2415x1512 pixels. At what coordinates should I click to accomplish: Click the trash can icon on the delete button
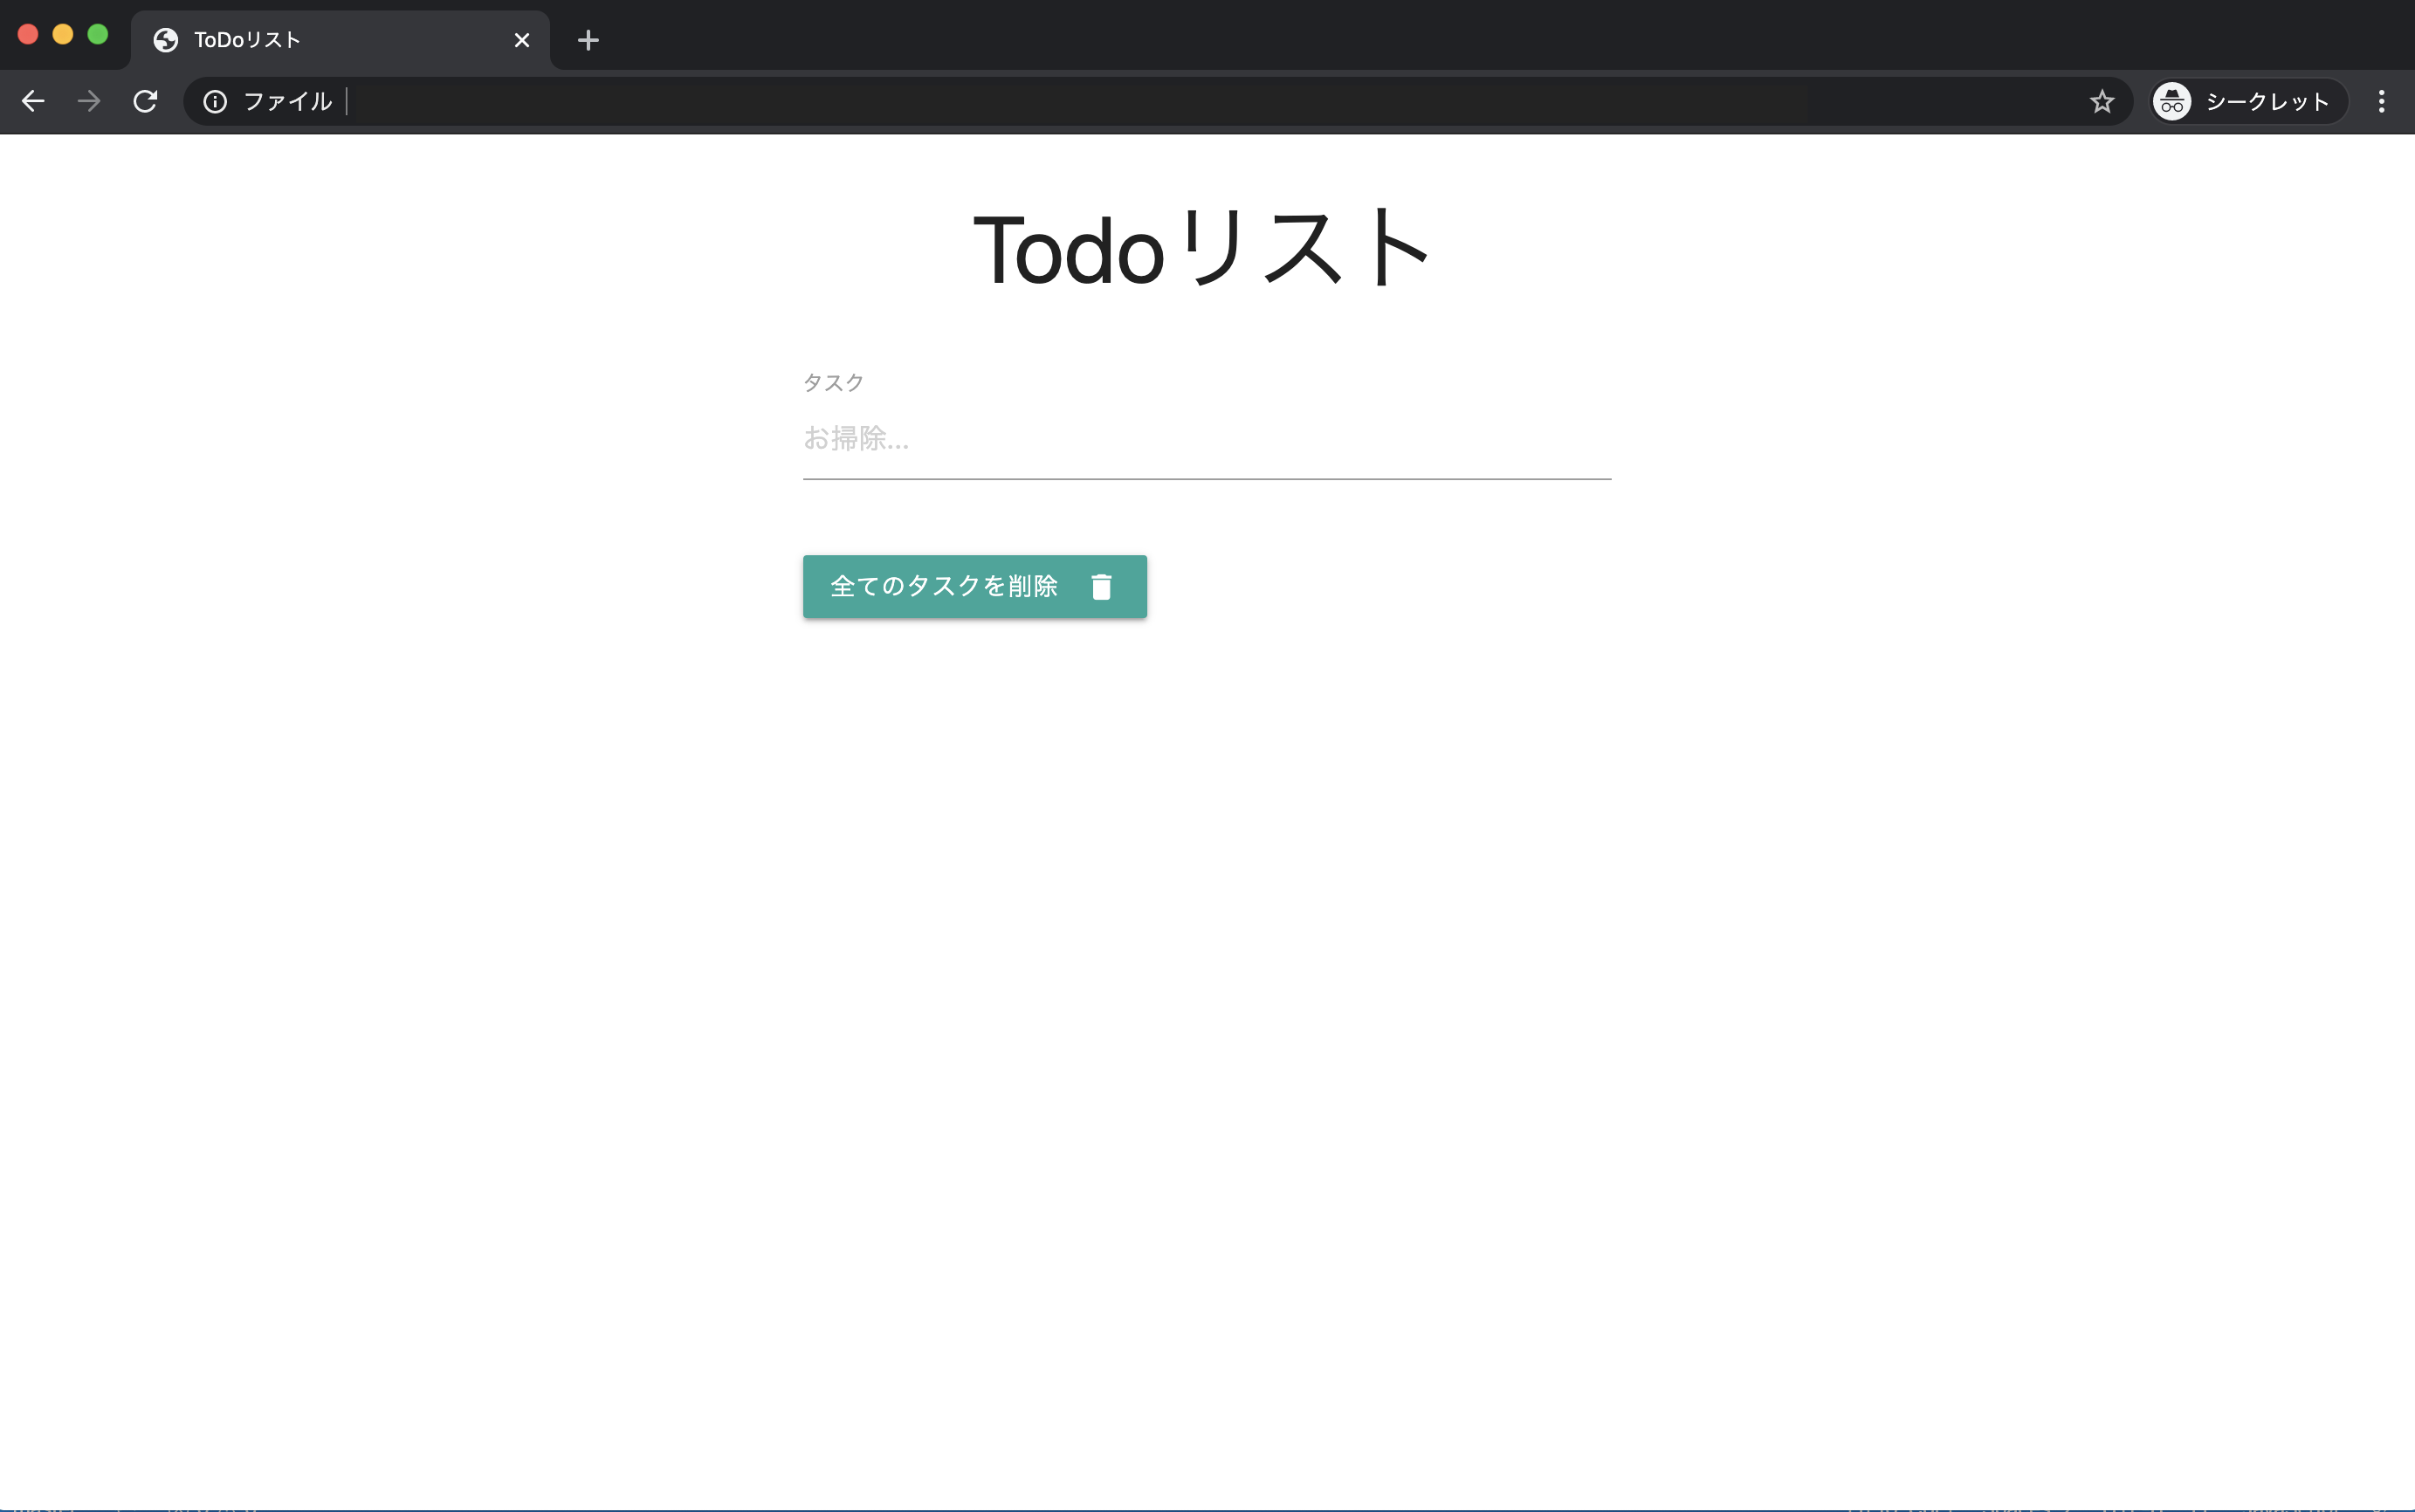[1101, 586]
